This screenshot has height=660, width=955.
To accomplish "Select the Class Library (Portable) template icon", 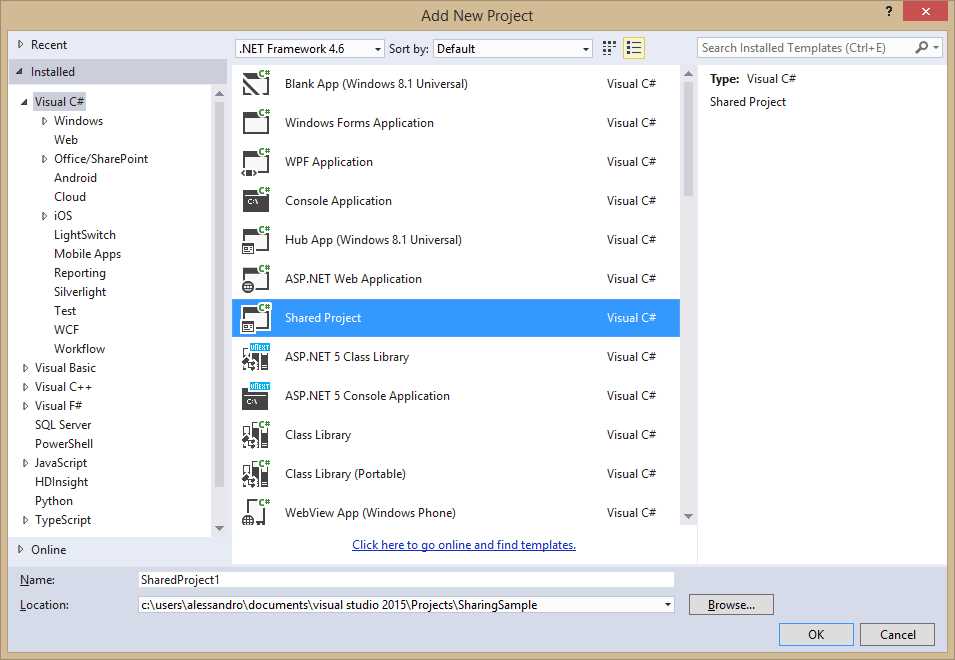I will click(255, 473).
